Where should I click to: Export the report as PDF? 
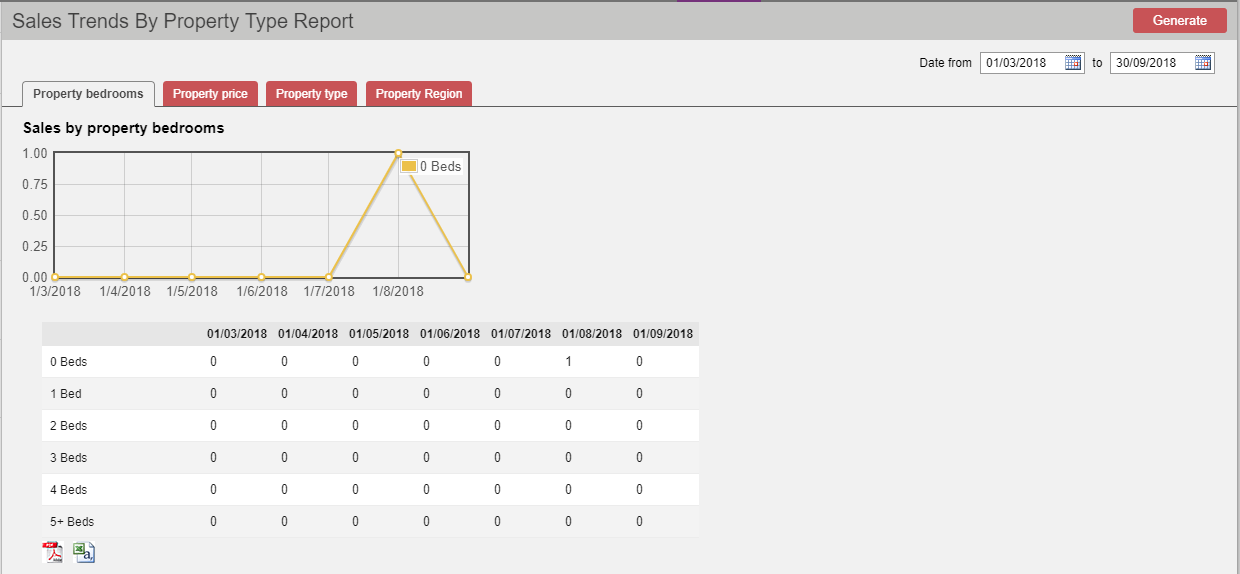tap(52, 552)
